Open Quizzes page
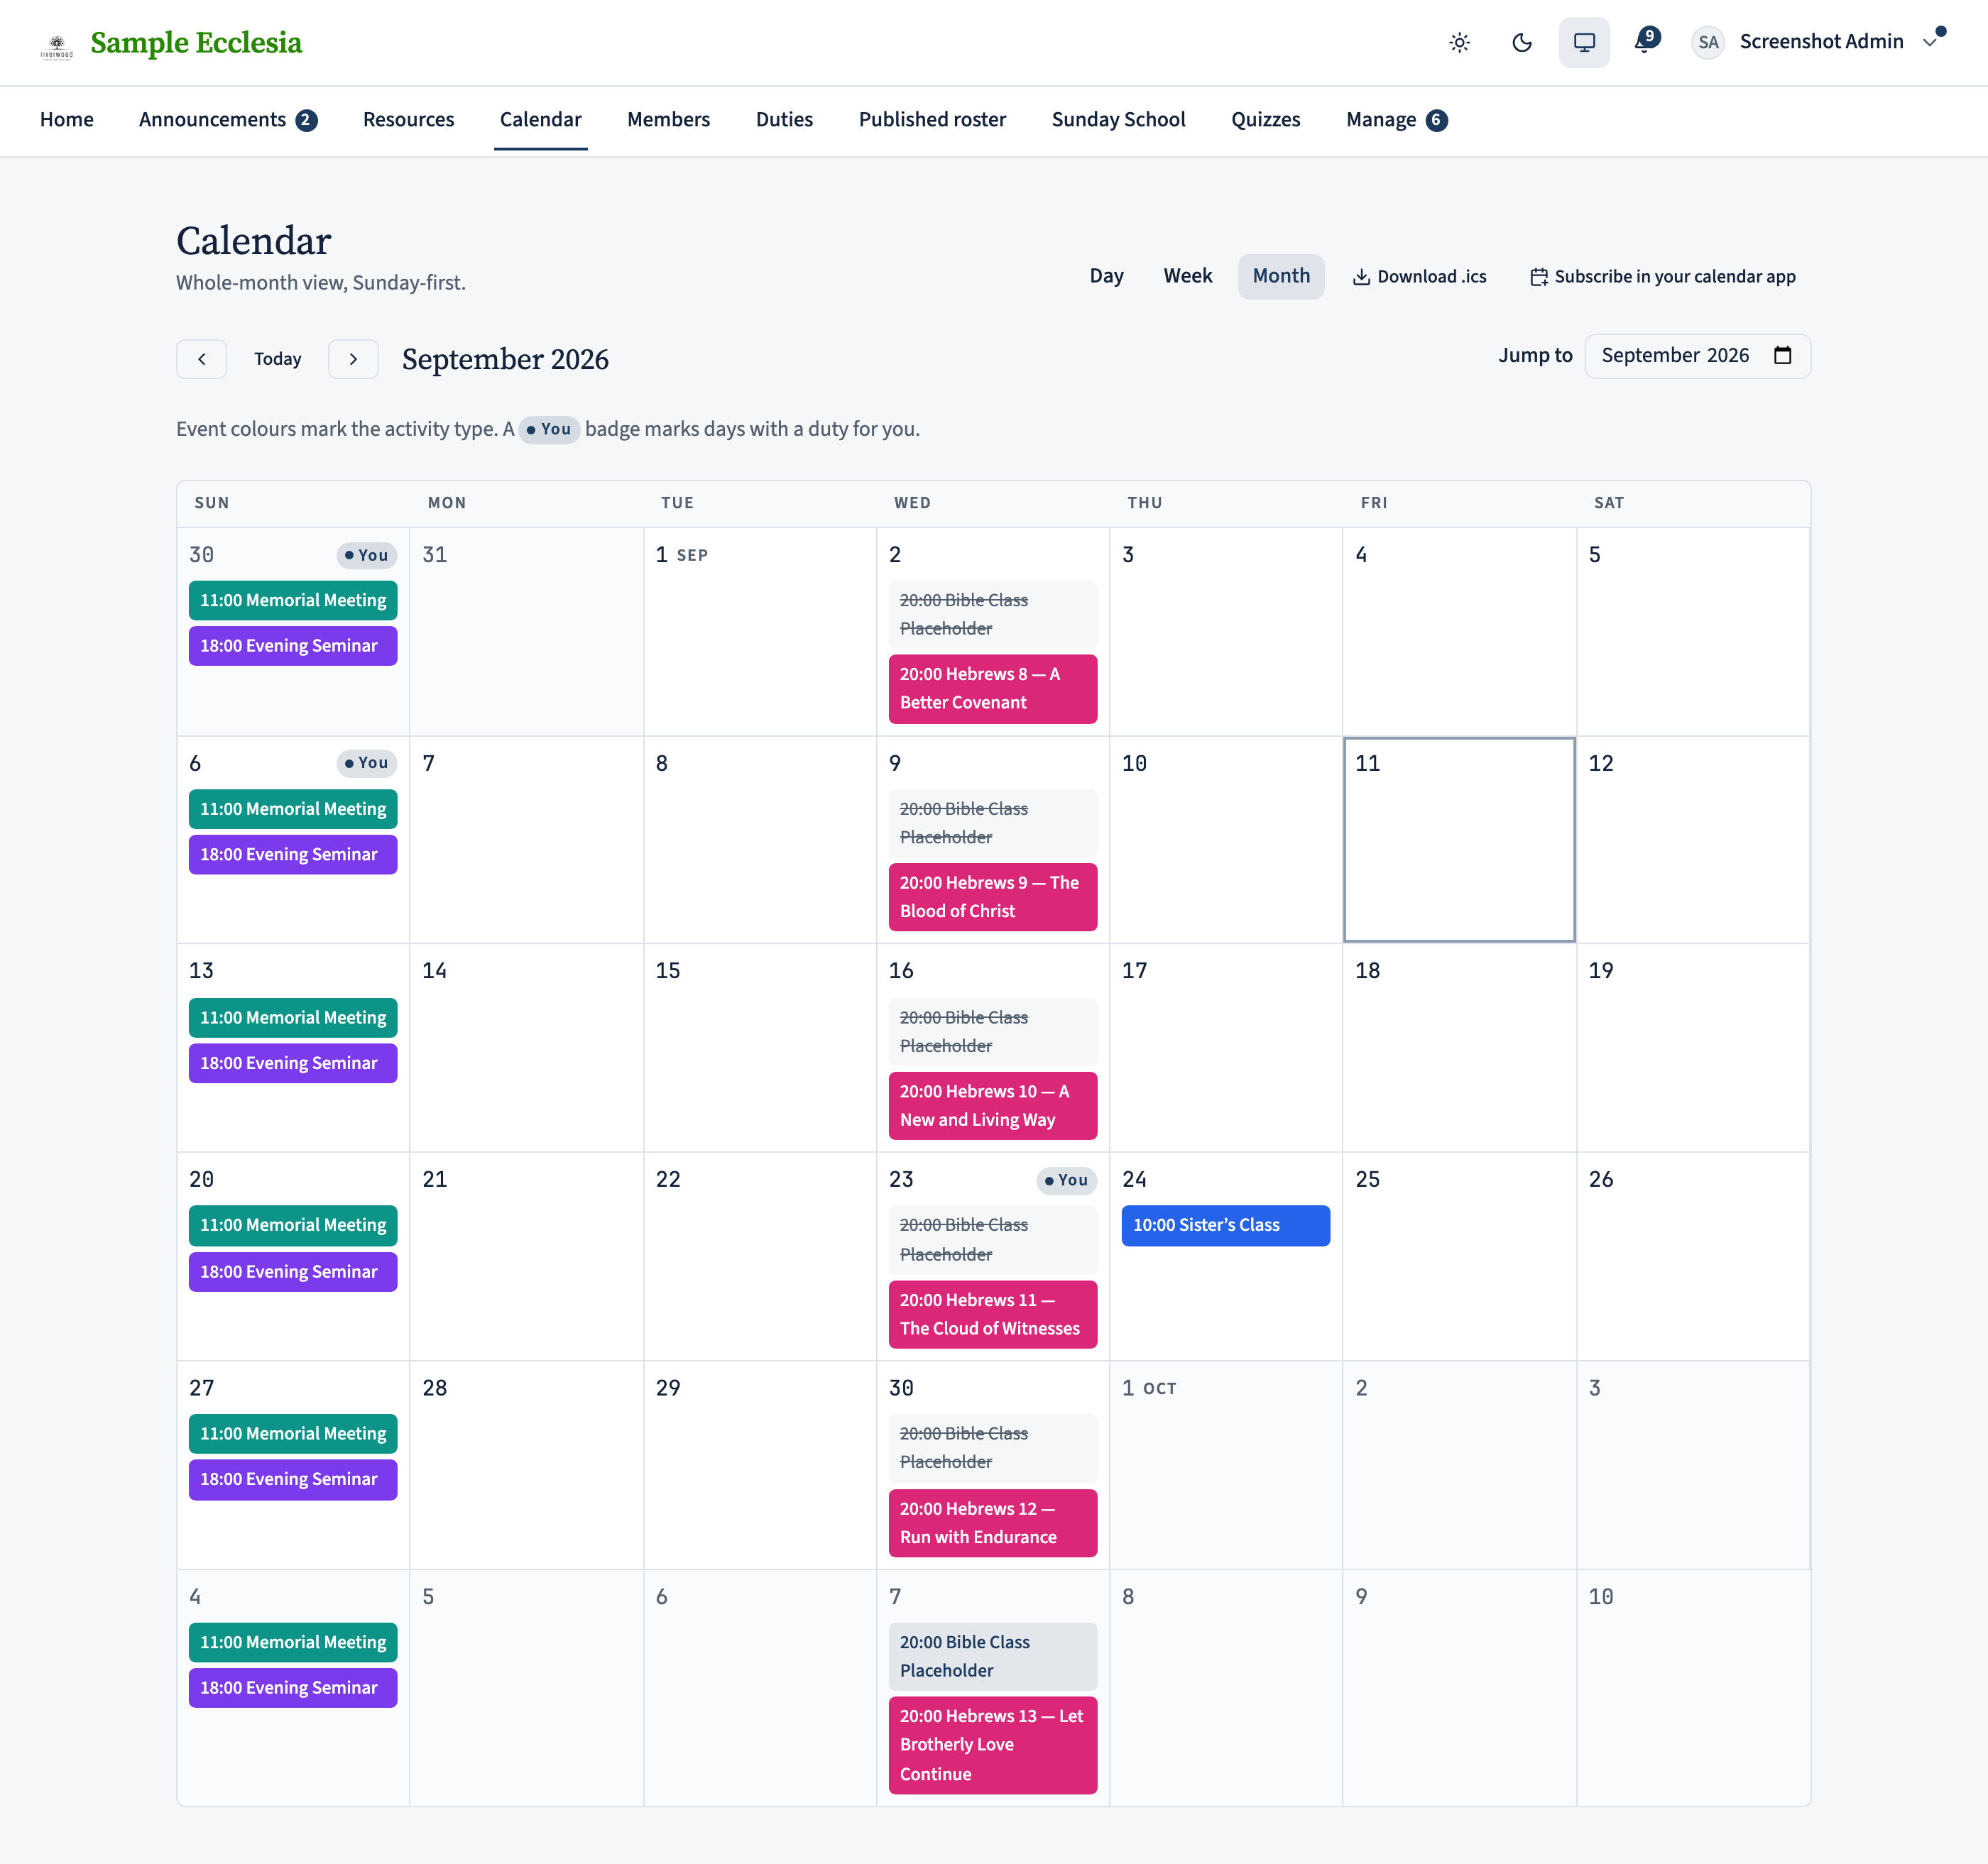 coord(1265,120)
